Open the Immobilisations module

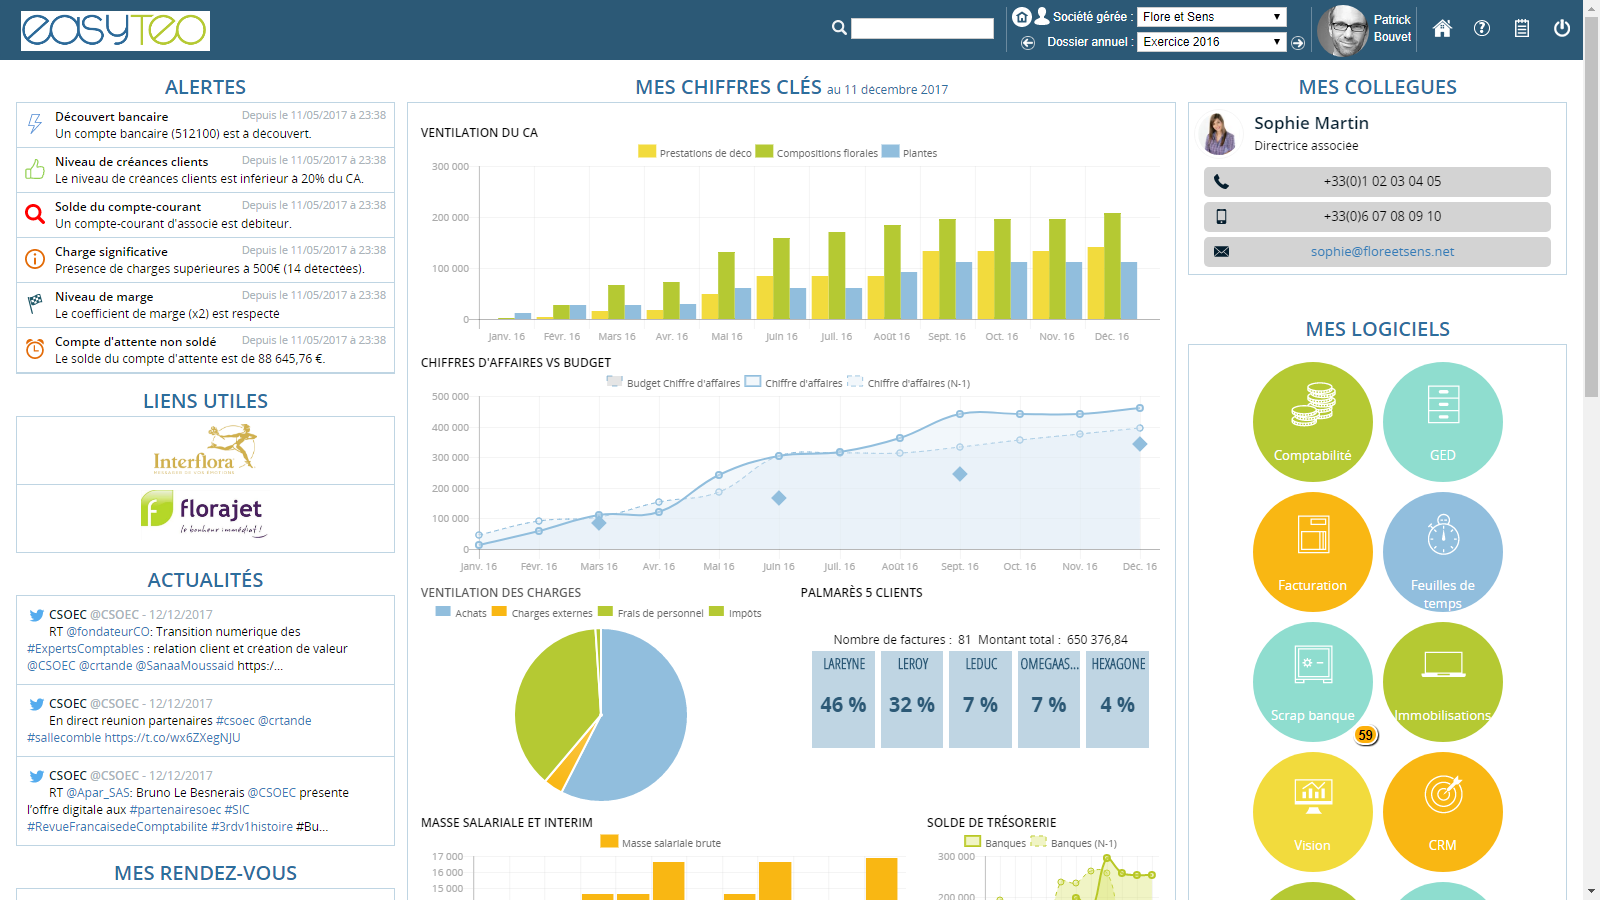pos(1442,682)
